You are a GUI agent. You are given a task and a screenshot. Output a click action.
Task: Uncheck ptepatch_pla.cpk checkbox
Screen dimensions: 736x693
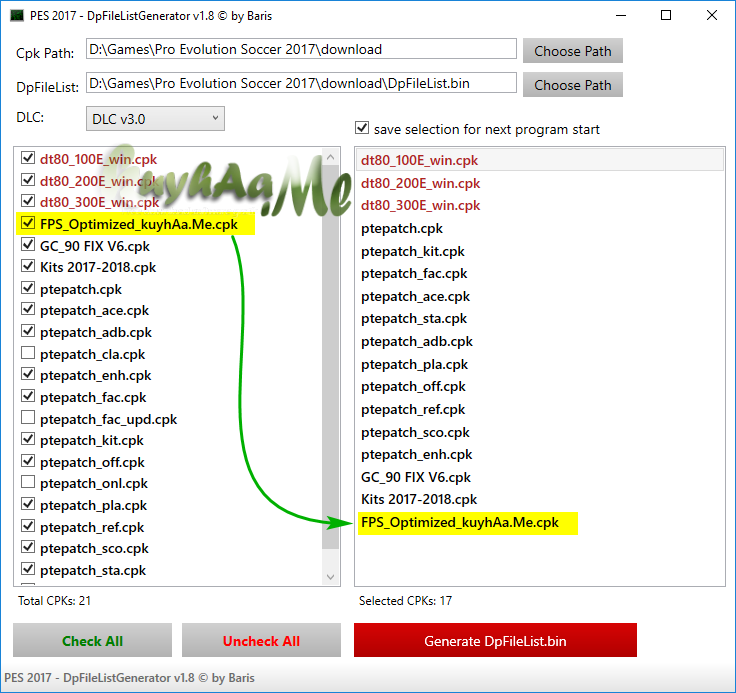(28, 504)
